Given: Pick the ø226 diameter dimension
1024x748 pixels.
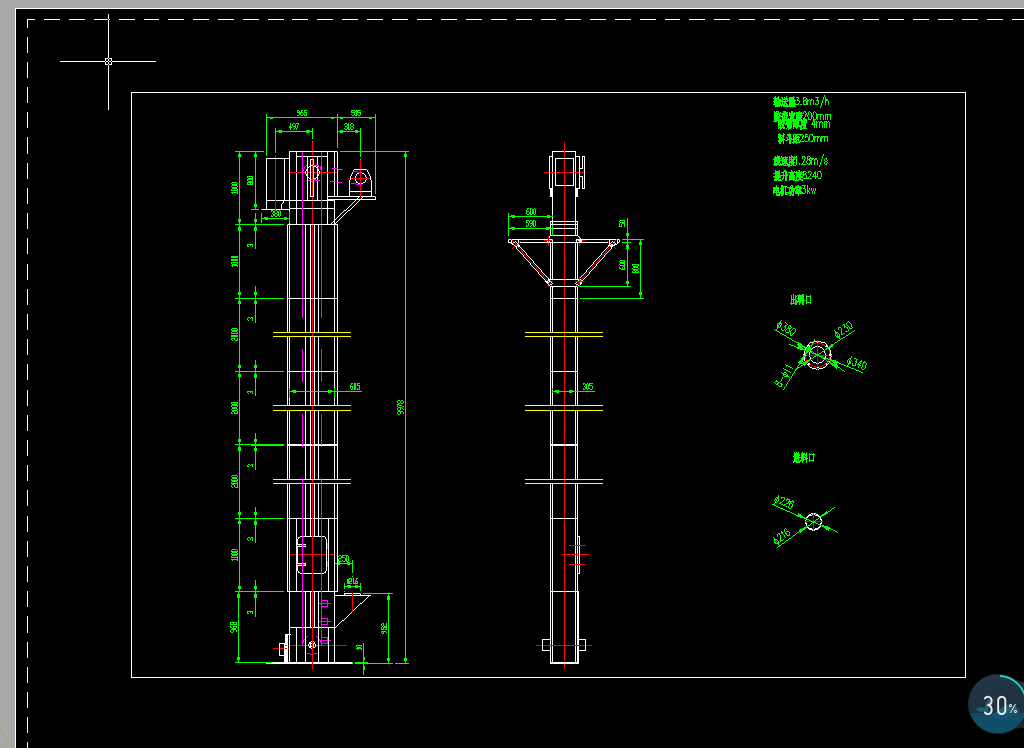Looking at the screenshot, I should (784, 502).
